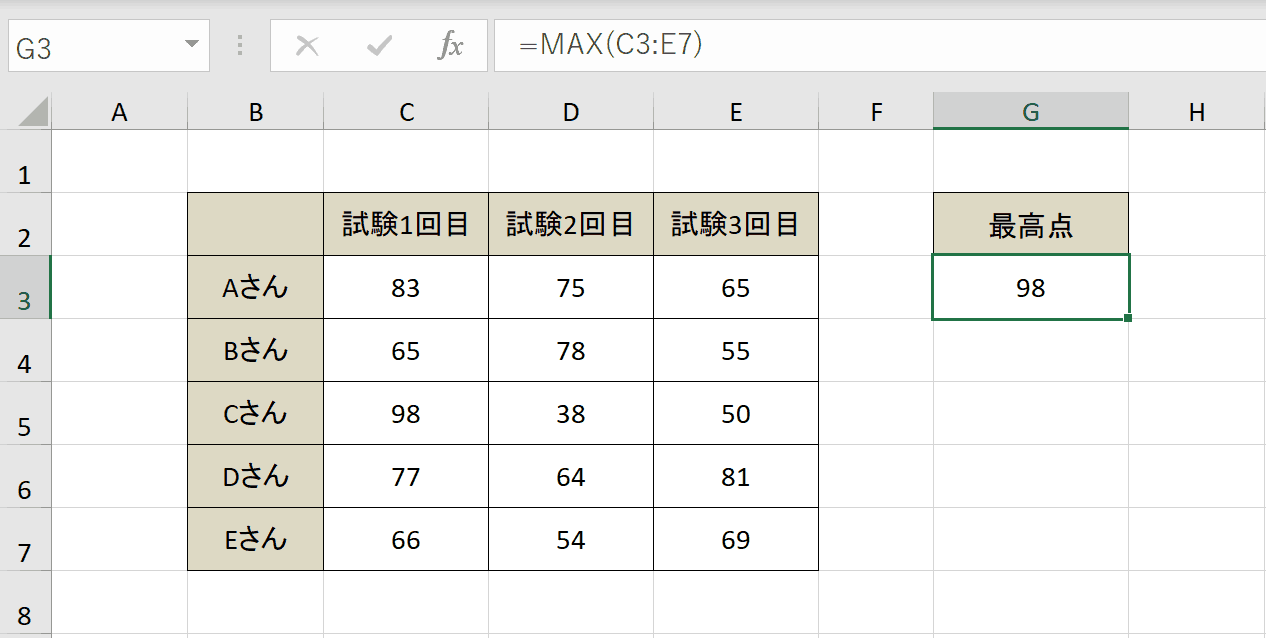Select row 8 header
1266x638 pixels.
[x=25, y=614]
